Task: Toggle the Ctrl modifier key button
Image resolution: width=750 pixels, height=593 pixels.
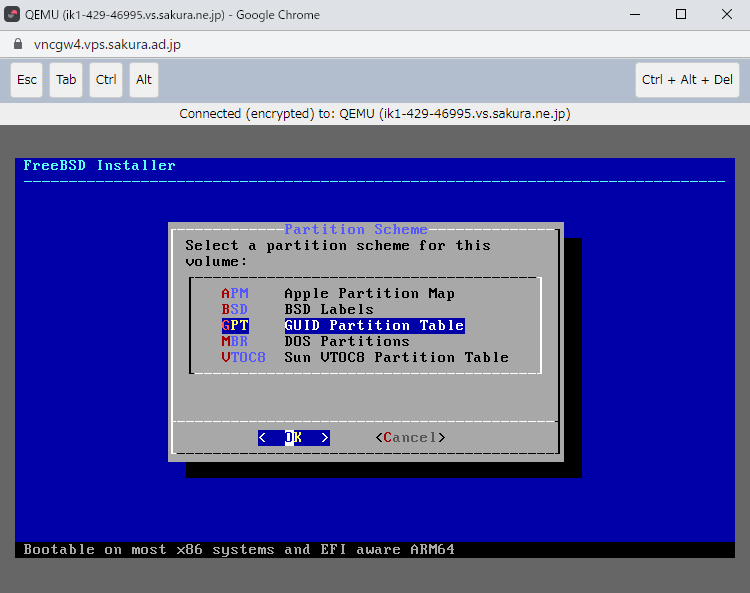Action: (106, 80)
